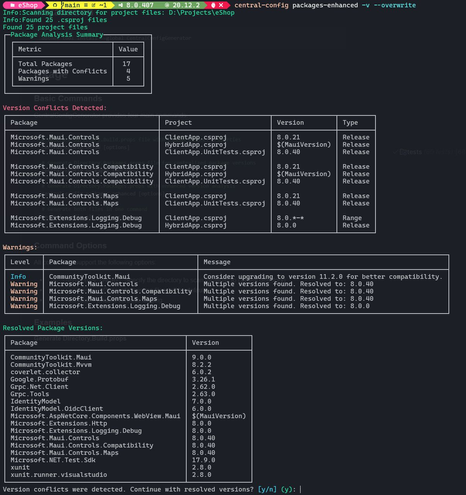The image size is (466, 495).
Task: Select the Package column header in conflicts table
Action: tap(24, 123)
